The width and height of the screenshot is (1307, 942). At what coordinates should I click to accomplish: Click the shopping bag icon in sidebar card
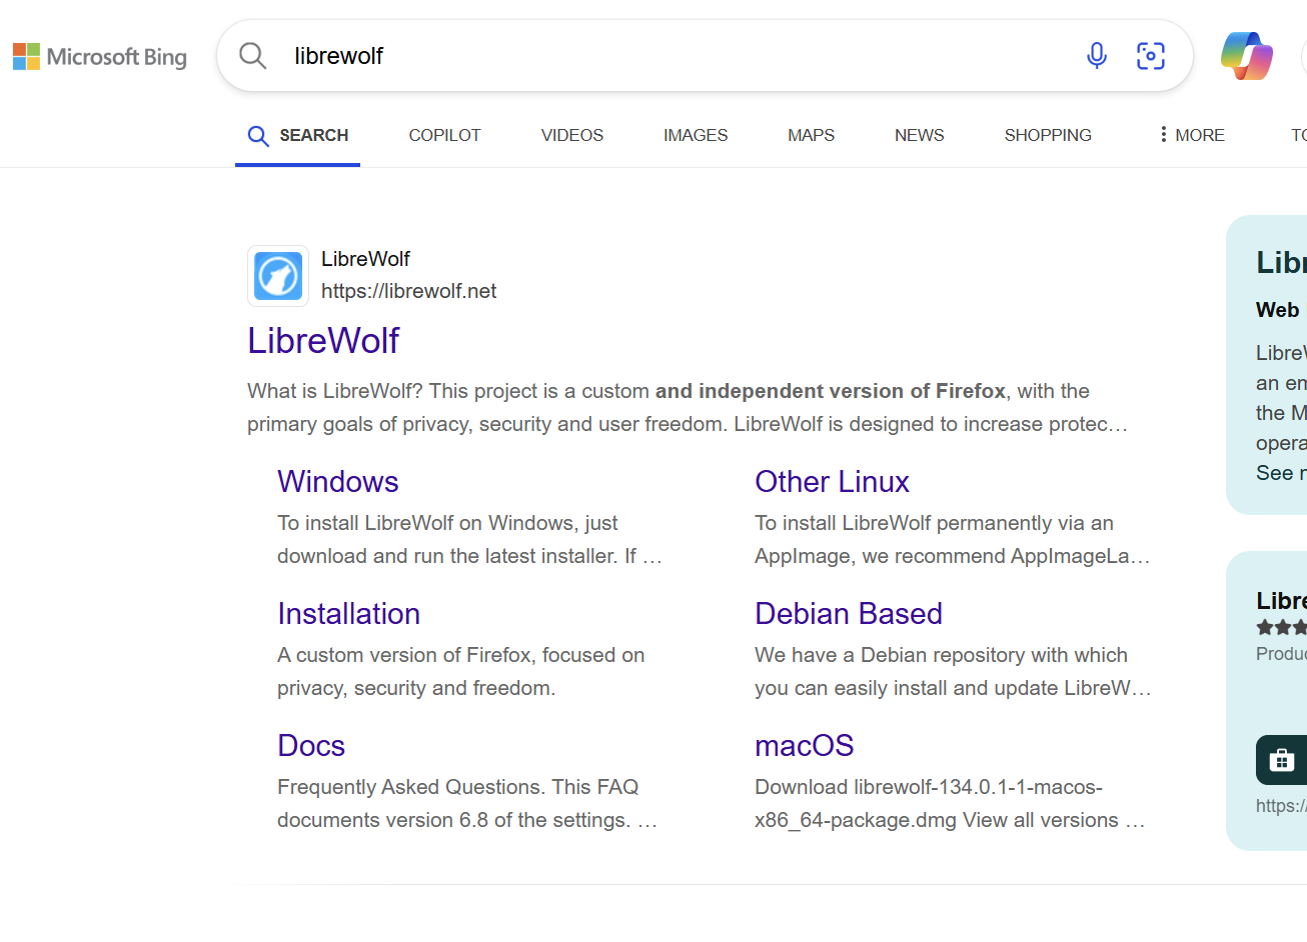1281,760
